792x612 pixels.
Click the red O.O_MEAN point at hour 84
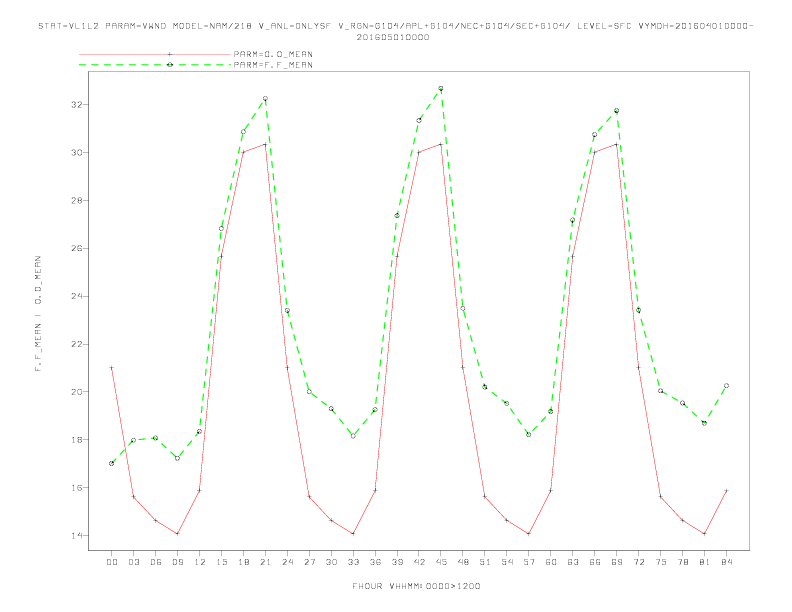[x=726, y=490]
